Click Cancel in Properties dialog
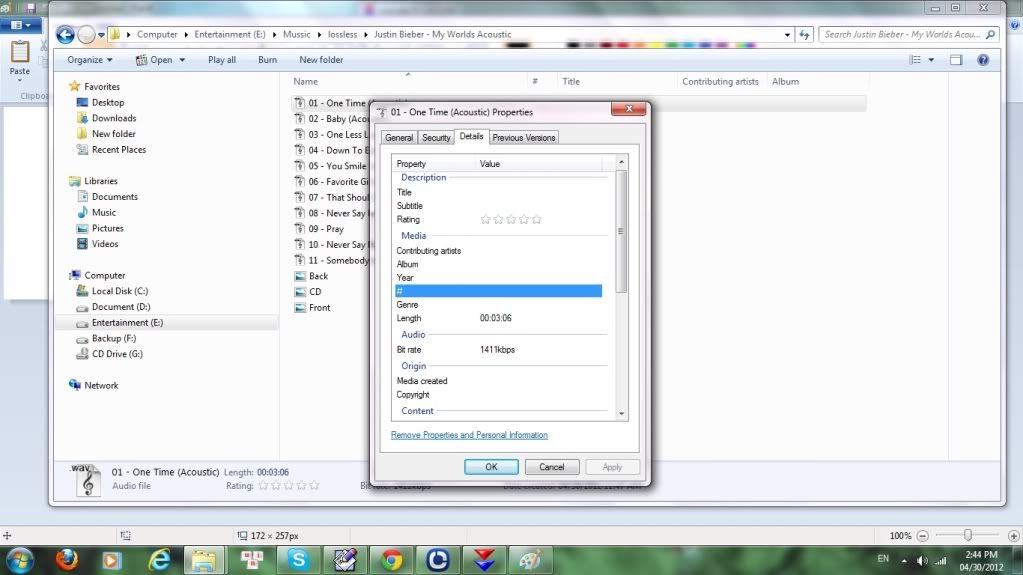This screenshot has width=1023, height=575. pyautogui.click(x=551, y=467)
